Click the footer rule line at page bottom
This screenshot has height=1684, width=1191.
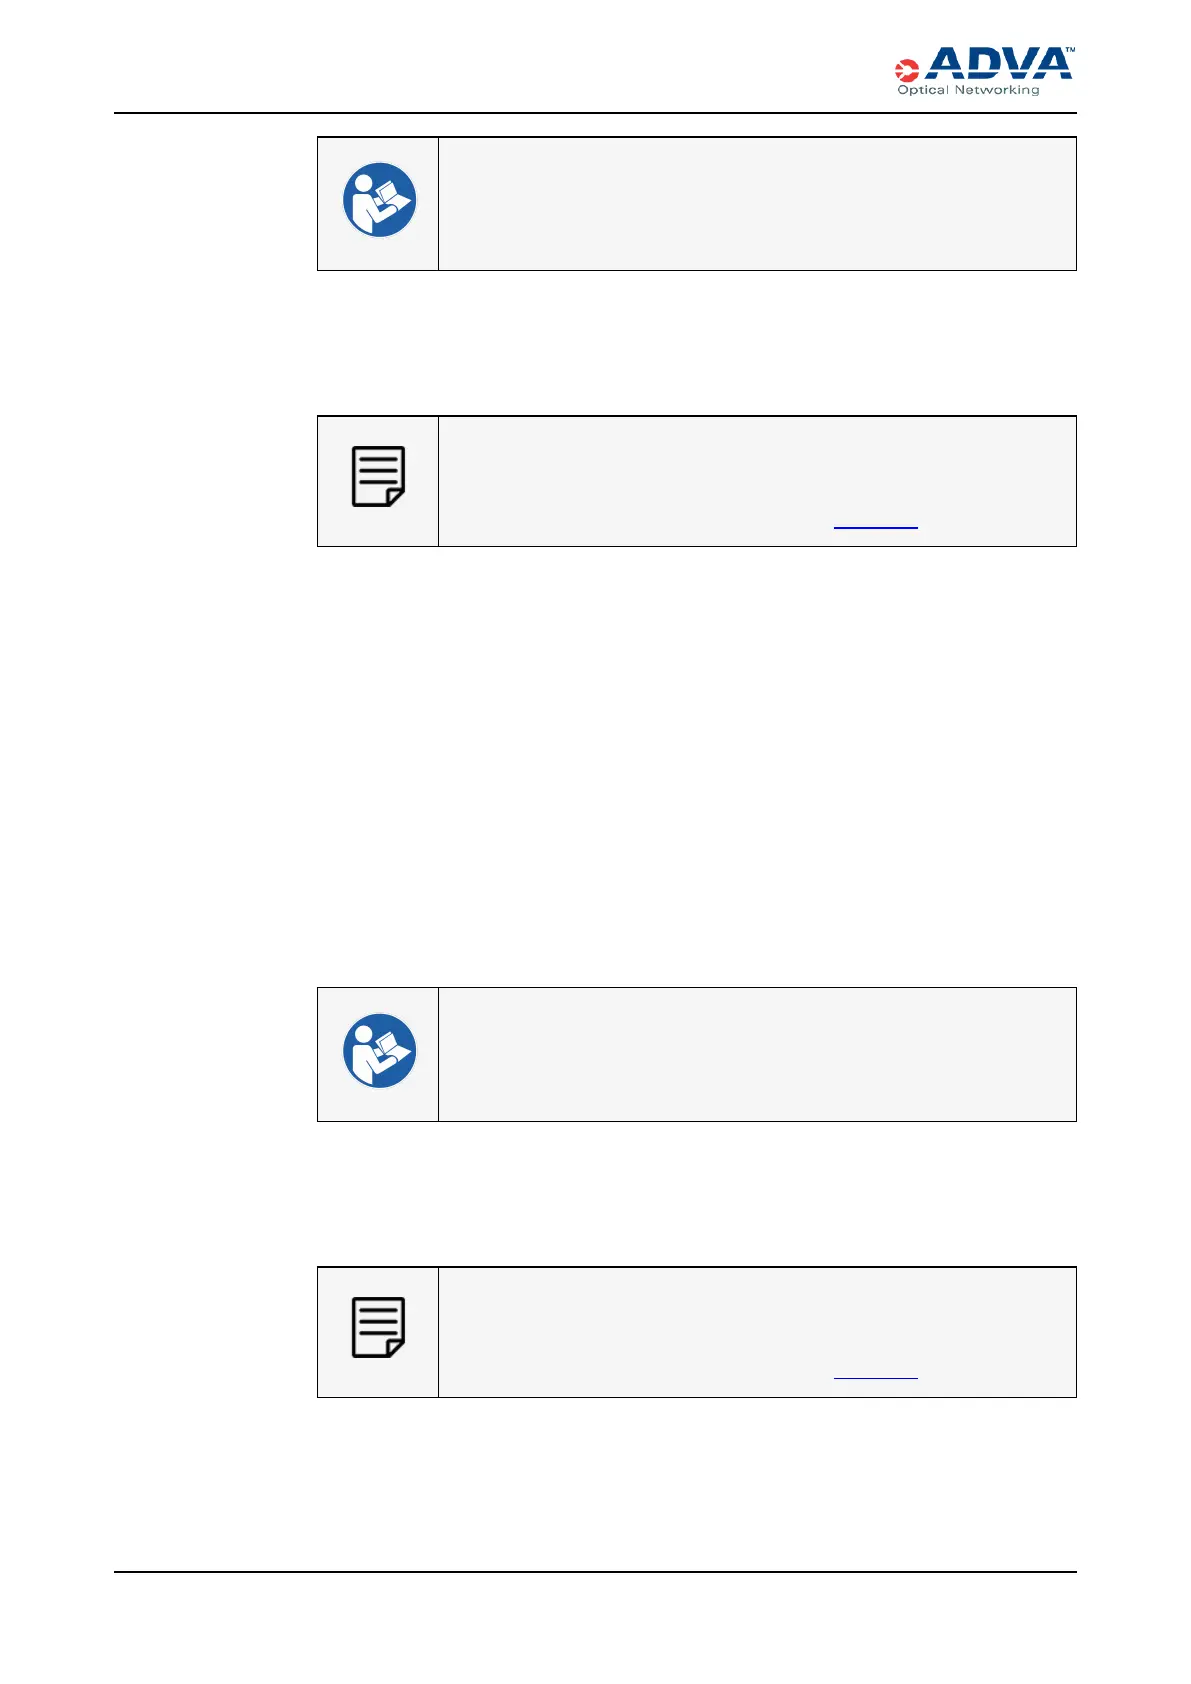595,1572
